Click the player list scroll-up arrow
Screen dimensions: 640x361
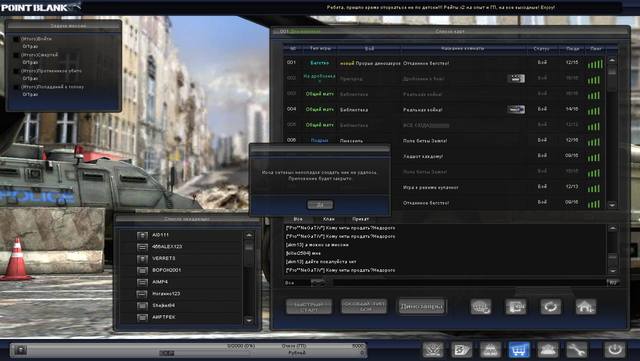coord(249,235)
